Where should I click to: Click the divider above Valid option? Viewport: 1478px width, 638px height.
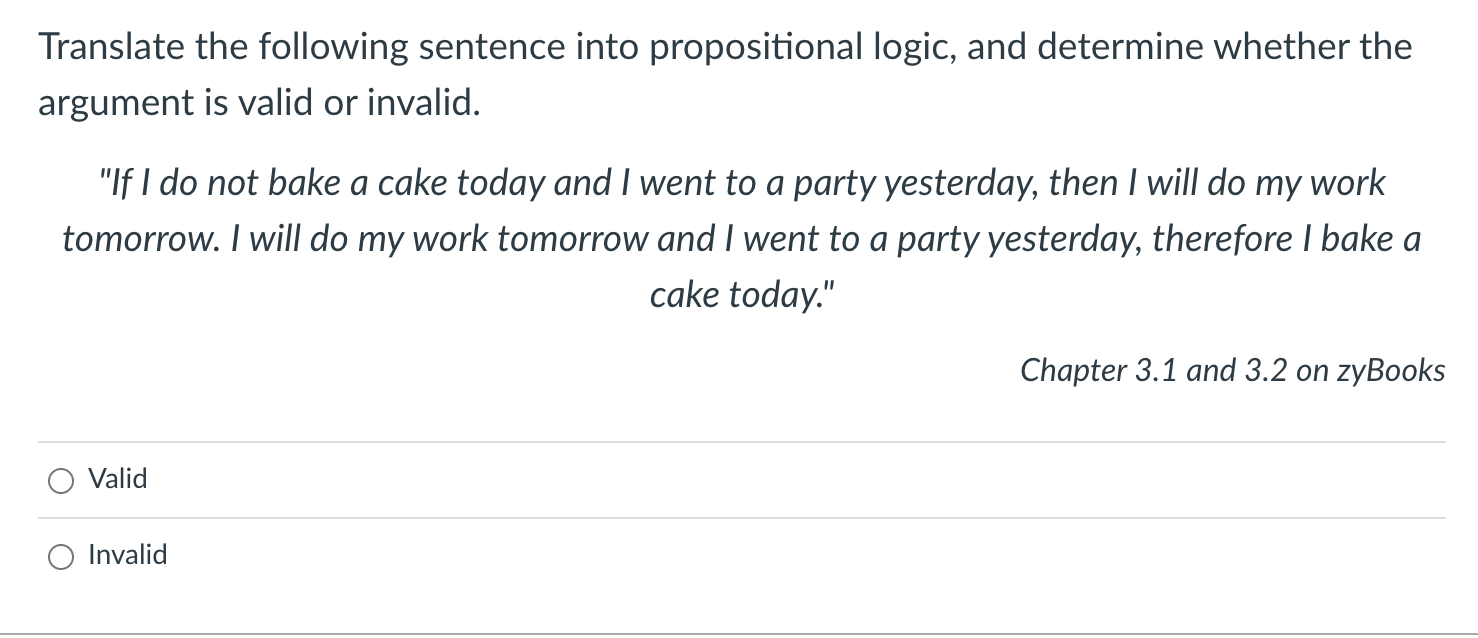[x=740, y=440]
